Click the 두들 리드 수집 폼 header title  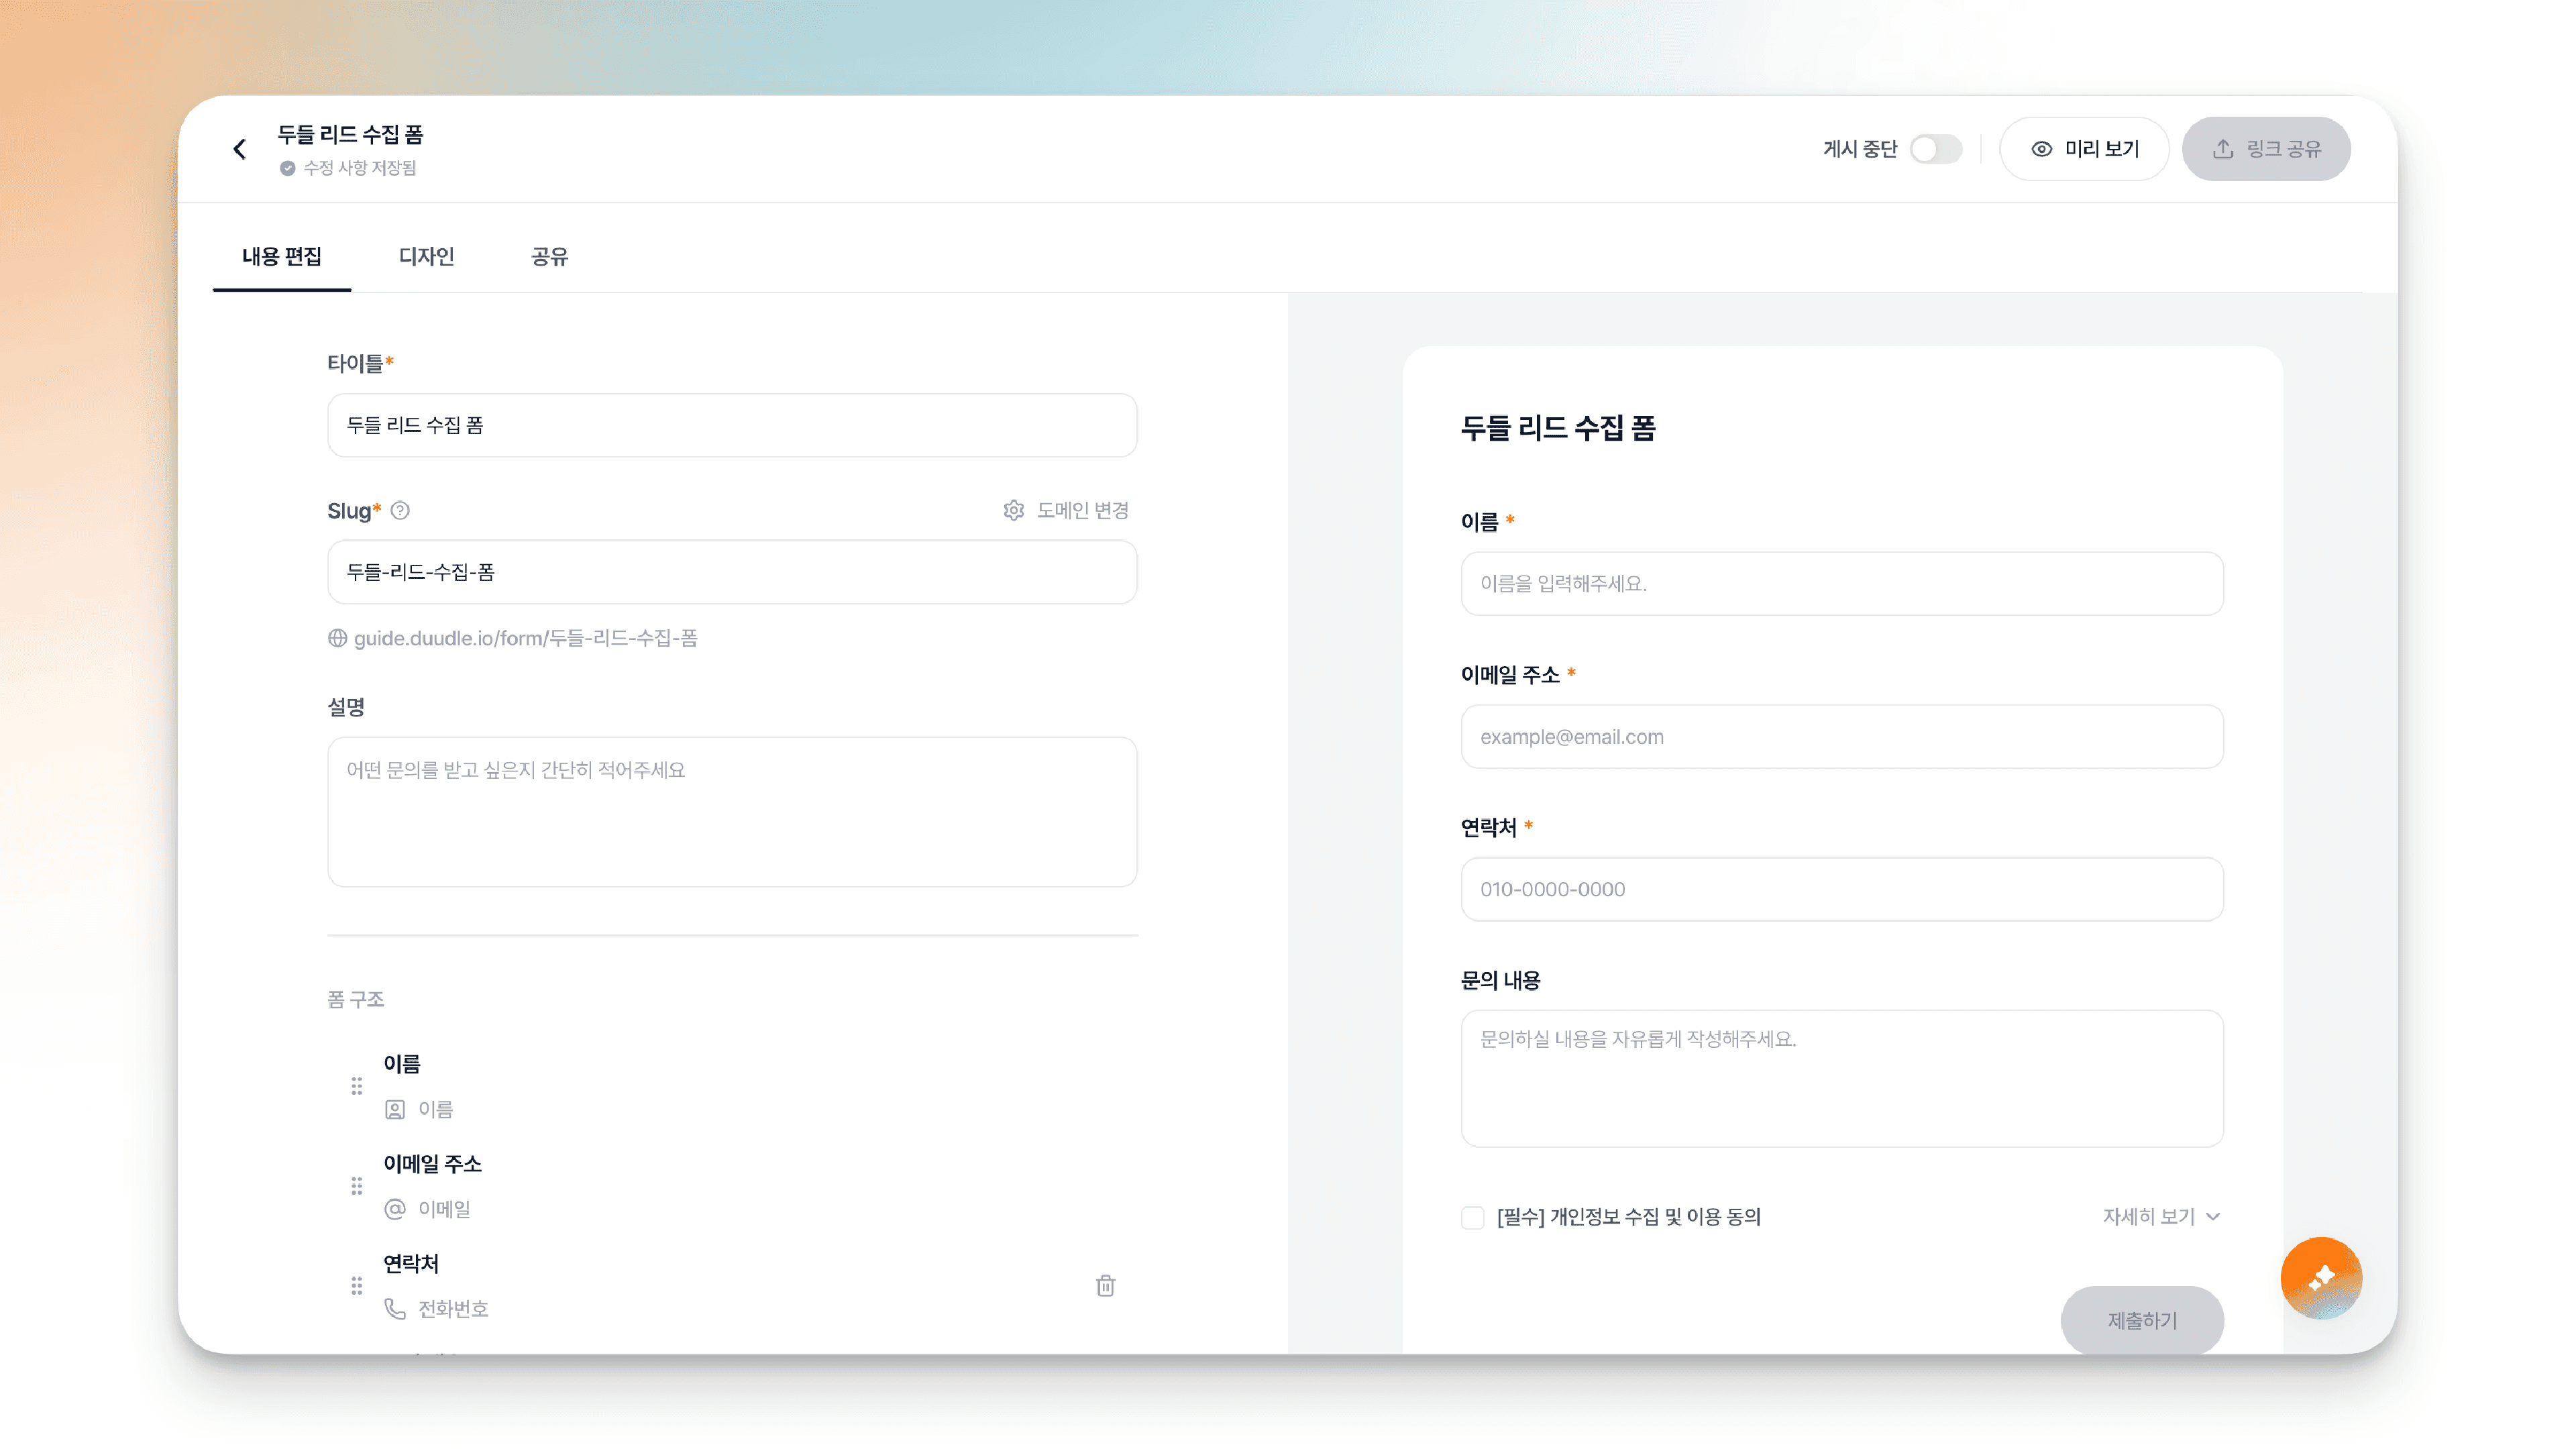(350, 134)
